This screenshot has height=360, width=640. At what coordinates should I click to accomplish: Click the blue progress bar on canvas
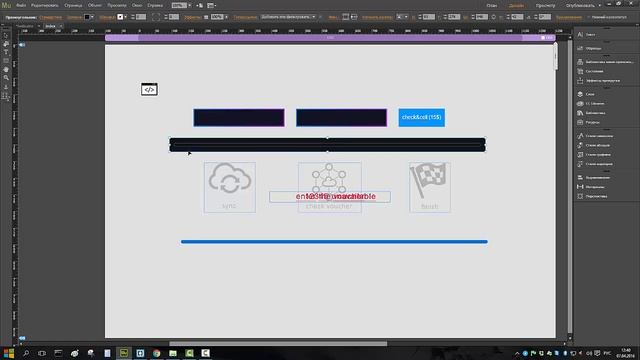tap(334, 242)
